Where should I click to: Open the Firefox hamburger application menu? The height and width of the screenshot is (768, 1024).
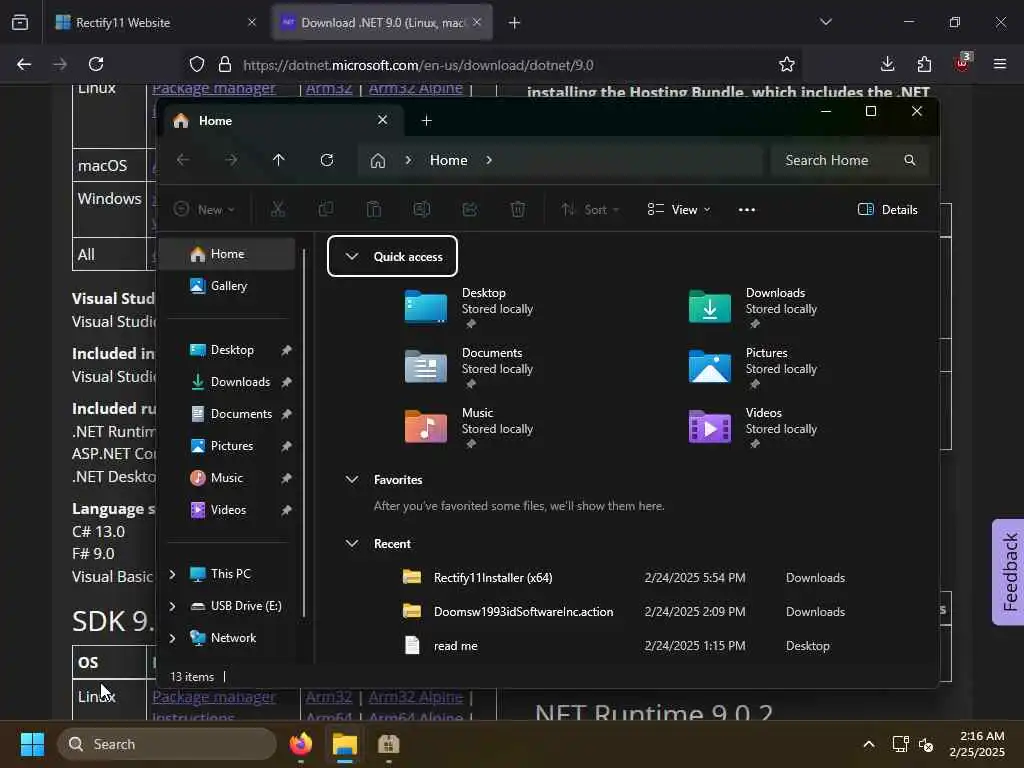pos(1000,64)
